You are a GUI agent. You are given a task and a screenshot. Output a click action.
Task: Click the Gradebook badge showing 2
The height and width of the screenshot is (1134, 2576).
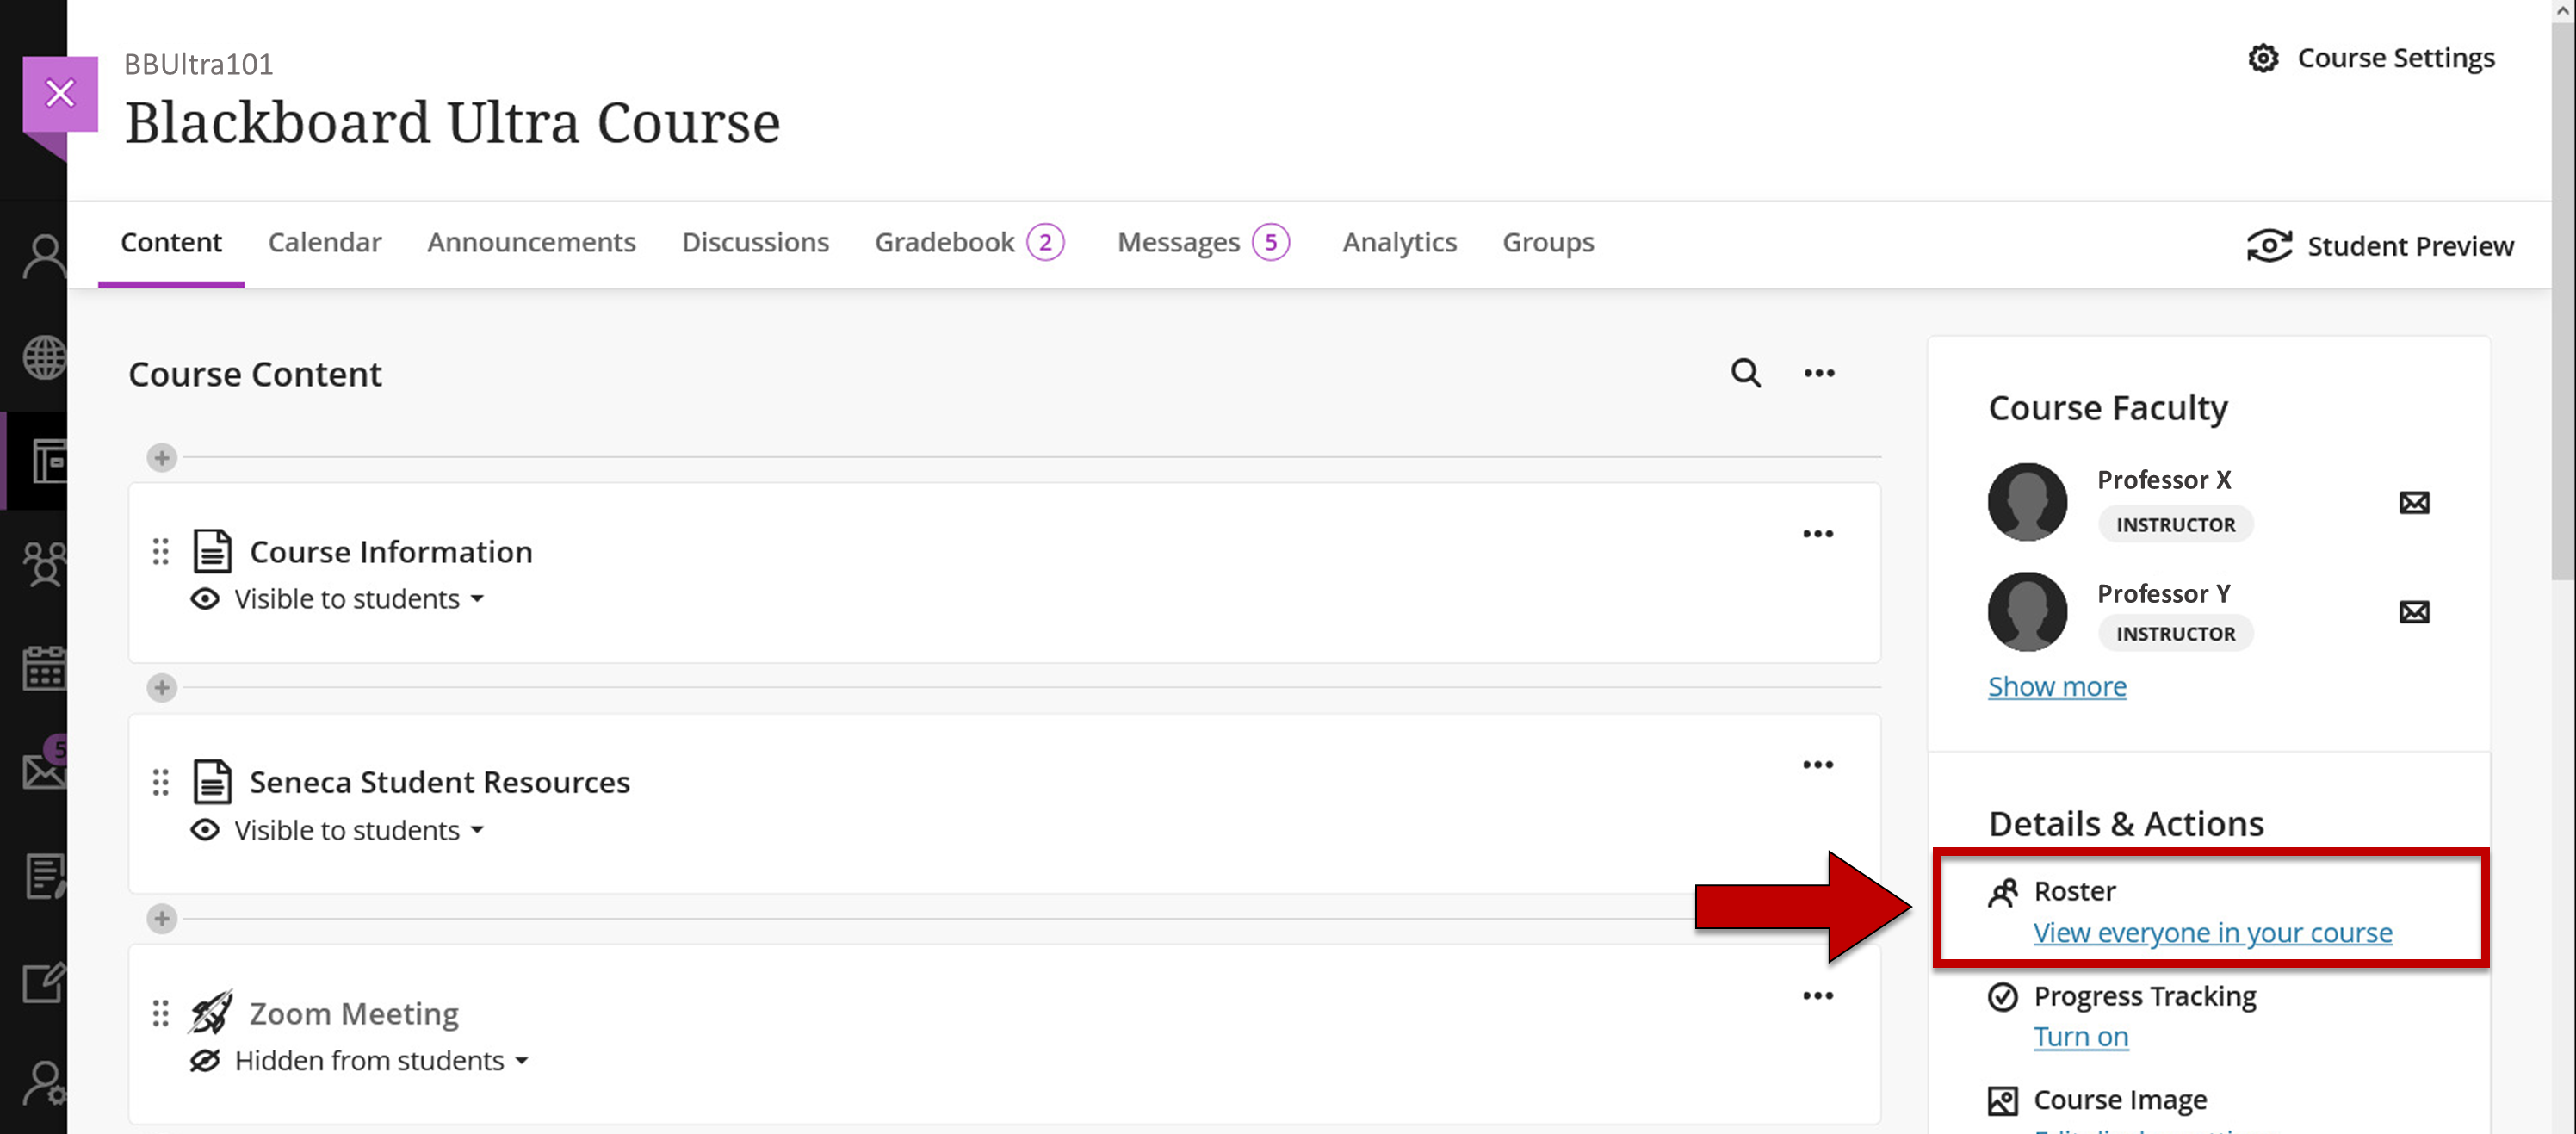click(1045, 242)
